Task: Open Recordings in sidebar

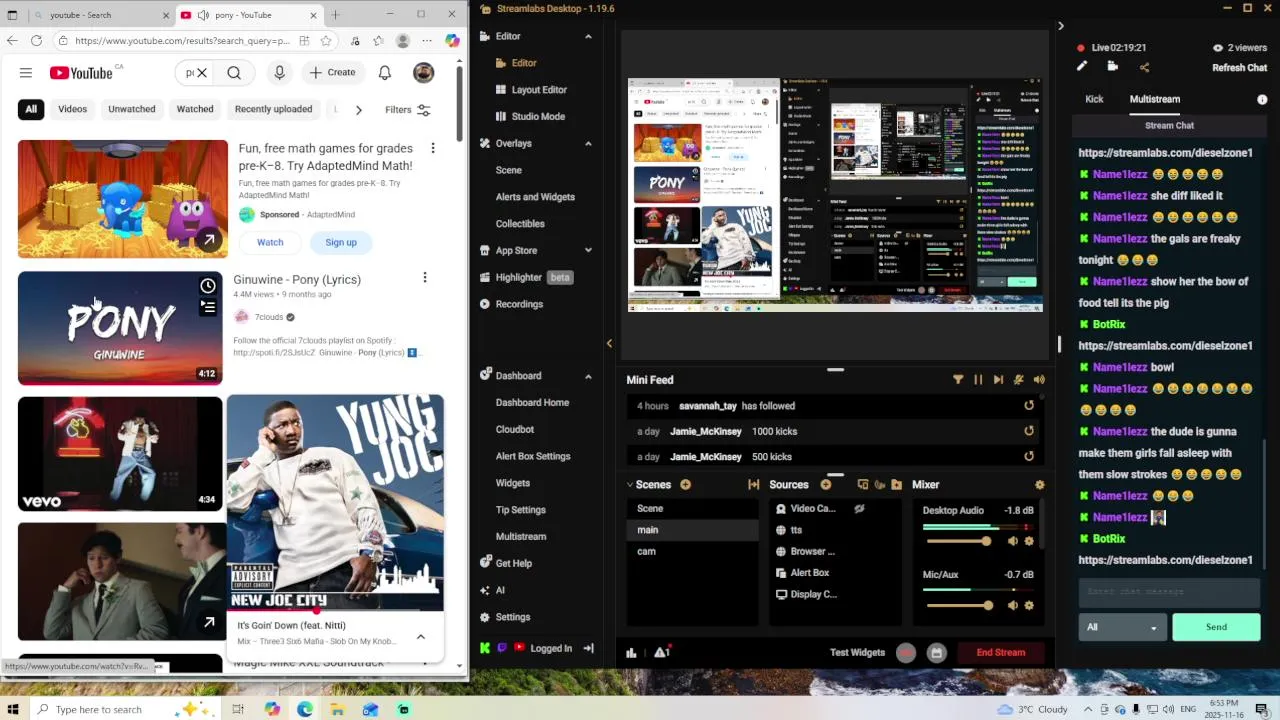Action: 519,304
